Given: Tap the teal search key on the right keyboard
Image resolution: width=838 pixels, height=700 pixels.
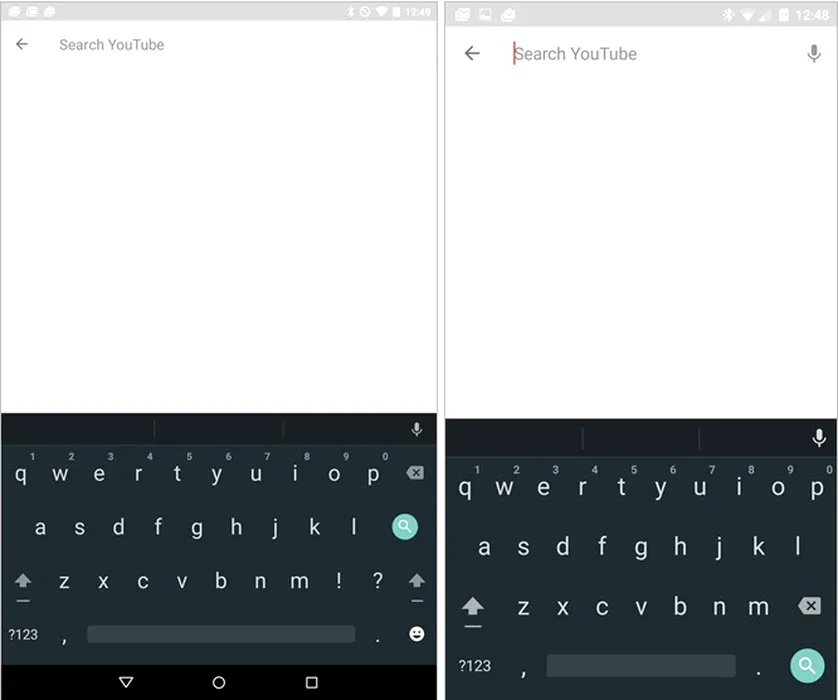Looking at the screenshot, I should (806, 665).
